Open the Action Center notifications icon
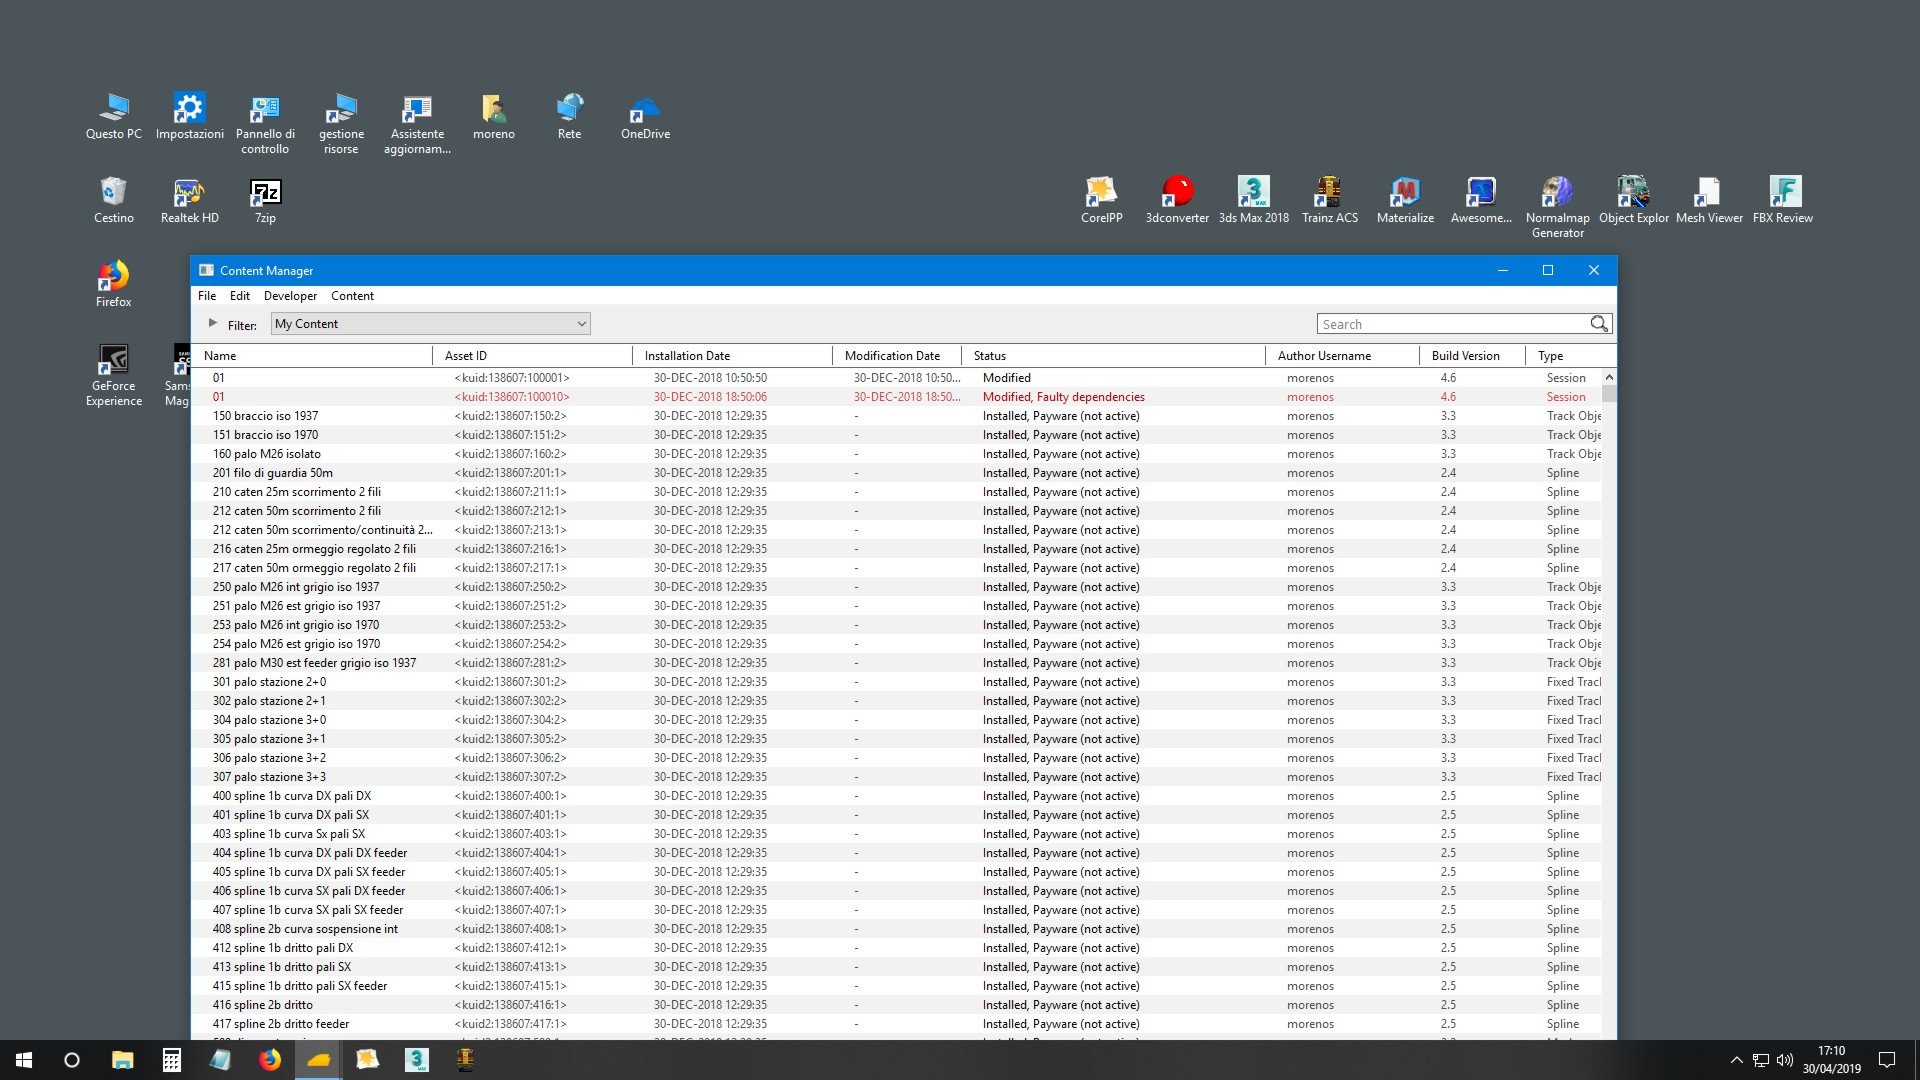Image resolution: width=1920 pixels, height=1080 pixels. tap(1887, 1060)
